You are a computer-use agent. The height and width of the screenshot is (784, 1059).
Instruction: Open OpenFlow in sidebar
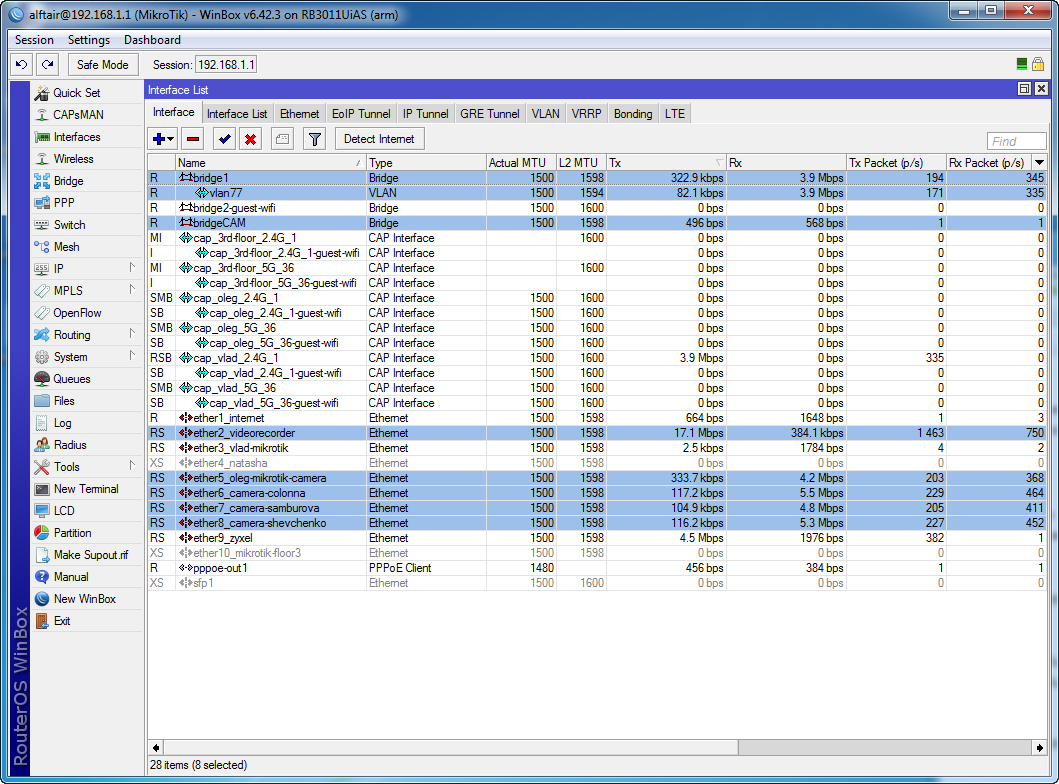pyautogui.click(x=77, y=313)
